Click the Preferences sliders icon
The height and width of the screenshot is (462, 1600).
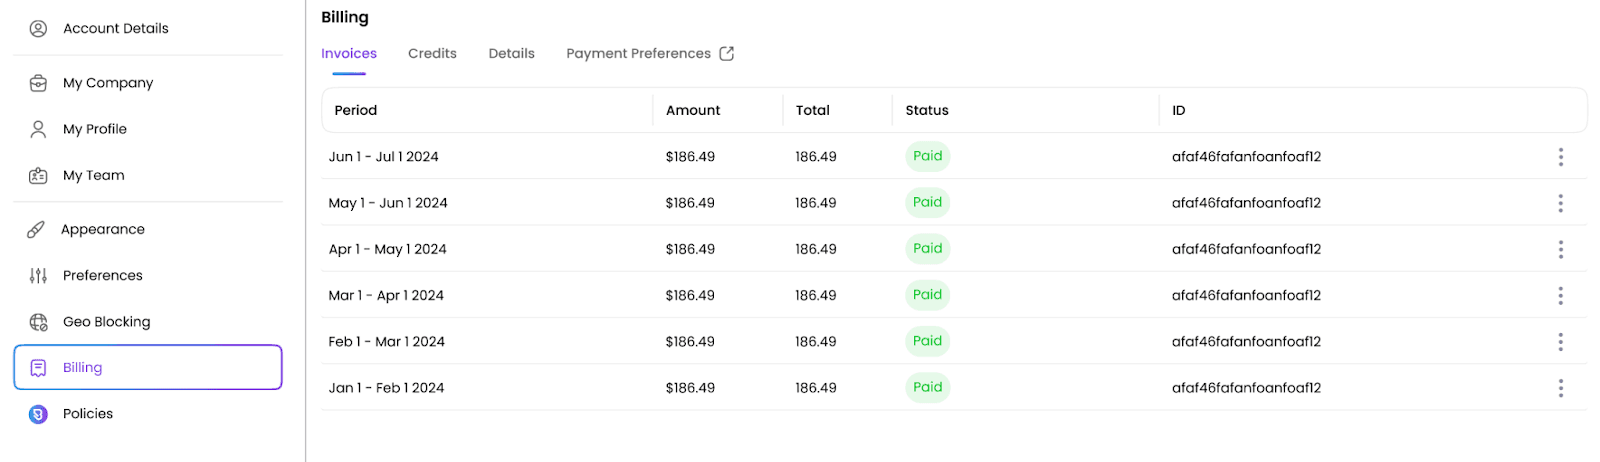[x=38, y=276]
